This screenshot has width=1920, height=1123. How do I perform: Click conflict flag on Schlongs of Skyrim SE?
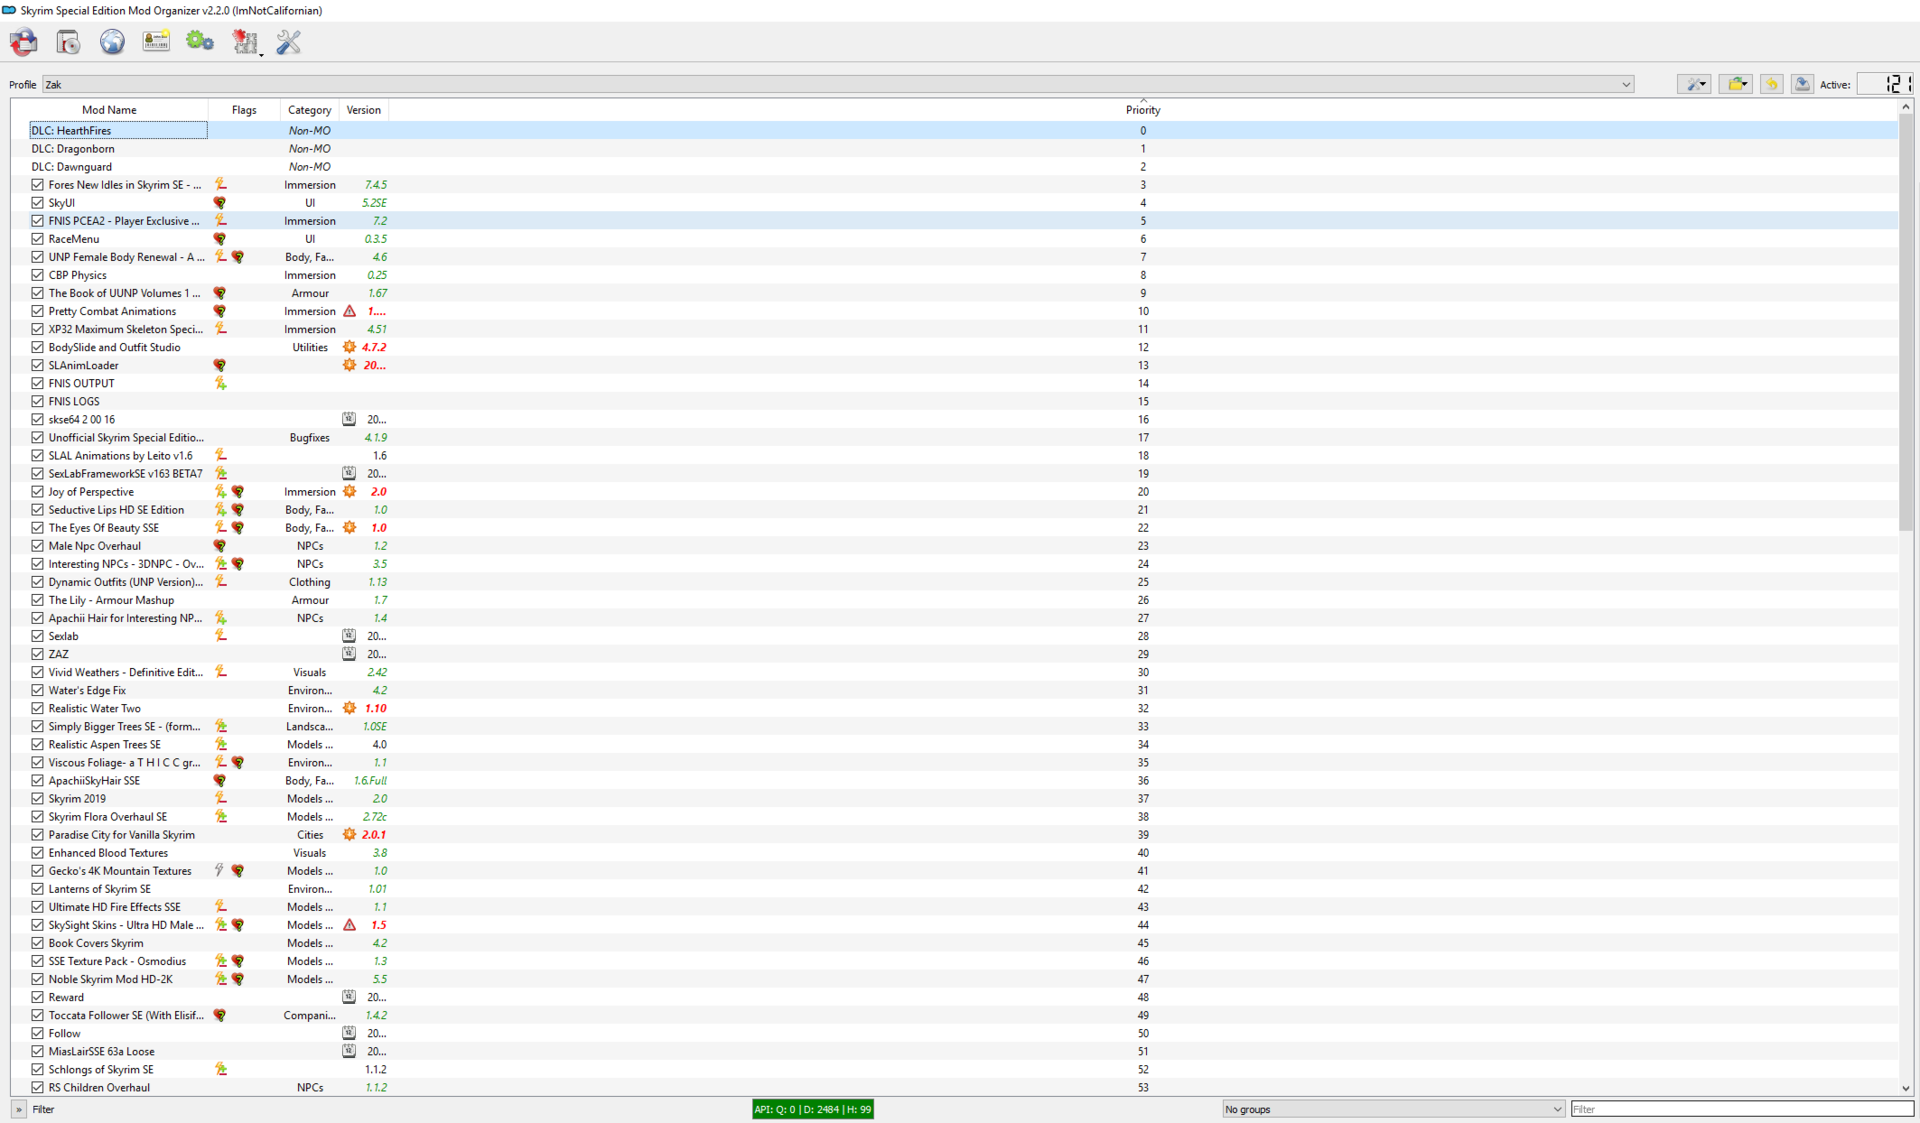click(x=220, y=1069)
